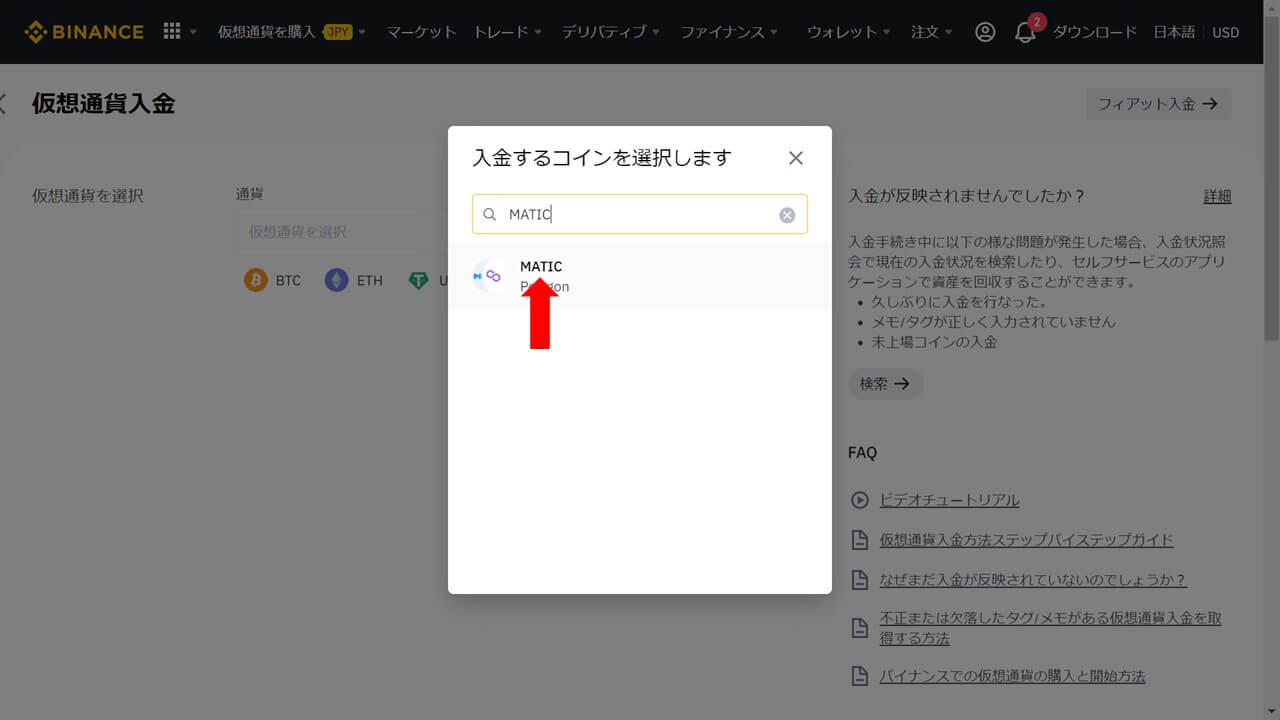Expand the ファイナンス menu
The image size is (1280, 720).
tap(730, 32)
